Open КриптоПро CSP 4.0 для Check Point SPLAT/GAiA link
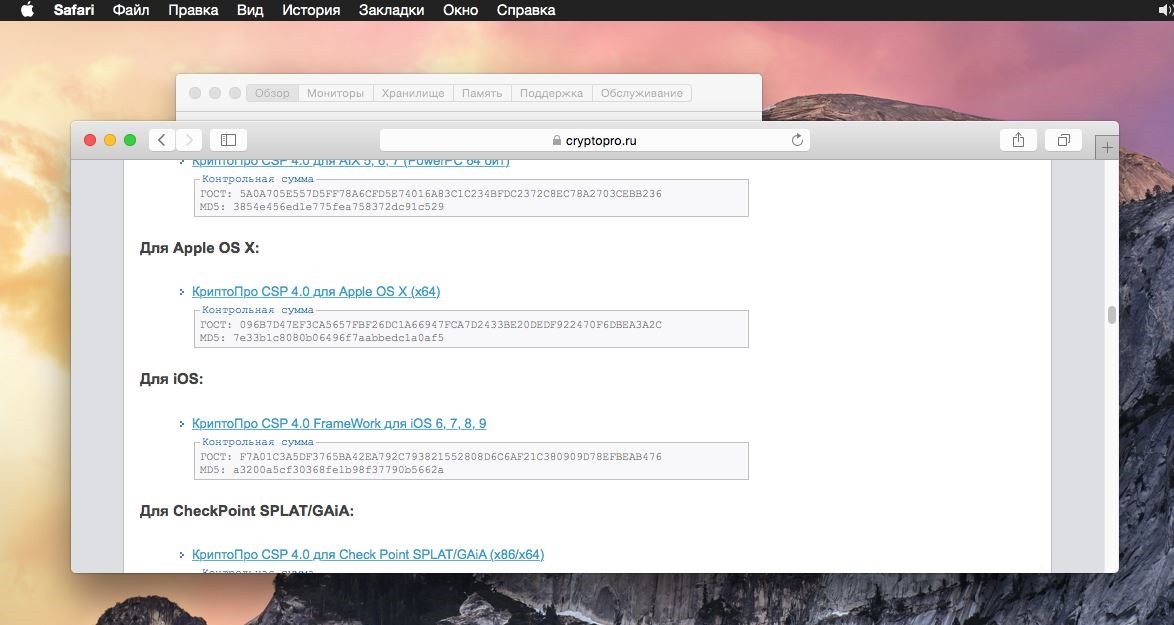This screenshot has height=625, width=1174. pyautogui.click(x=368, y=555)
